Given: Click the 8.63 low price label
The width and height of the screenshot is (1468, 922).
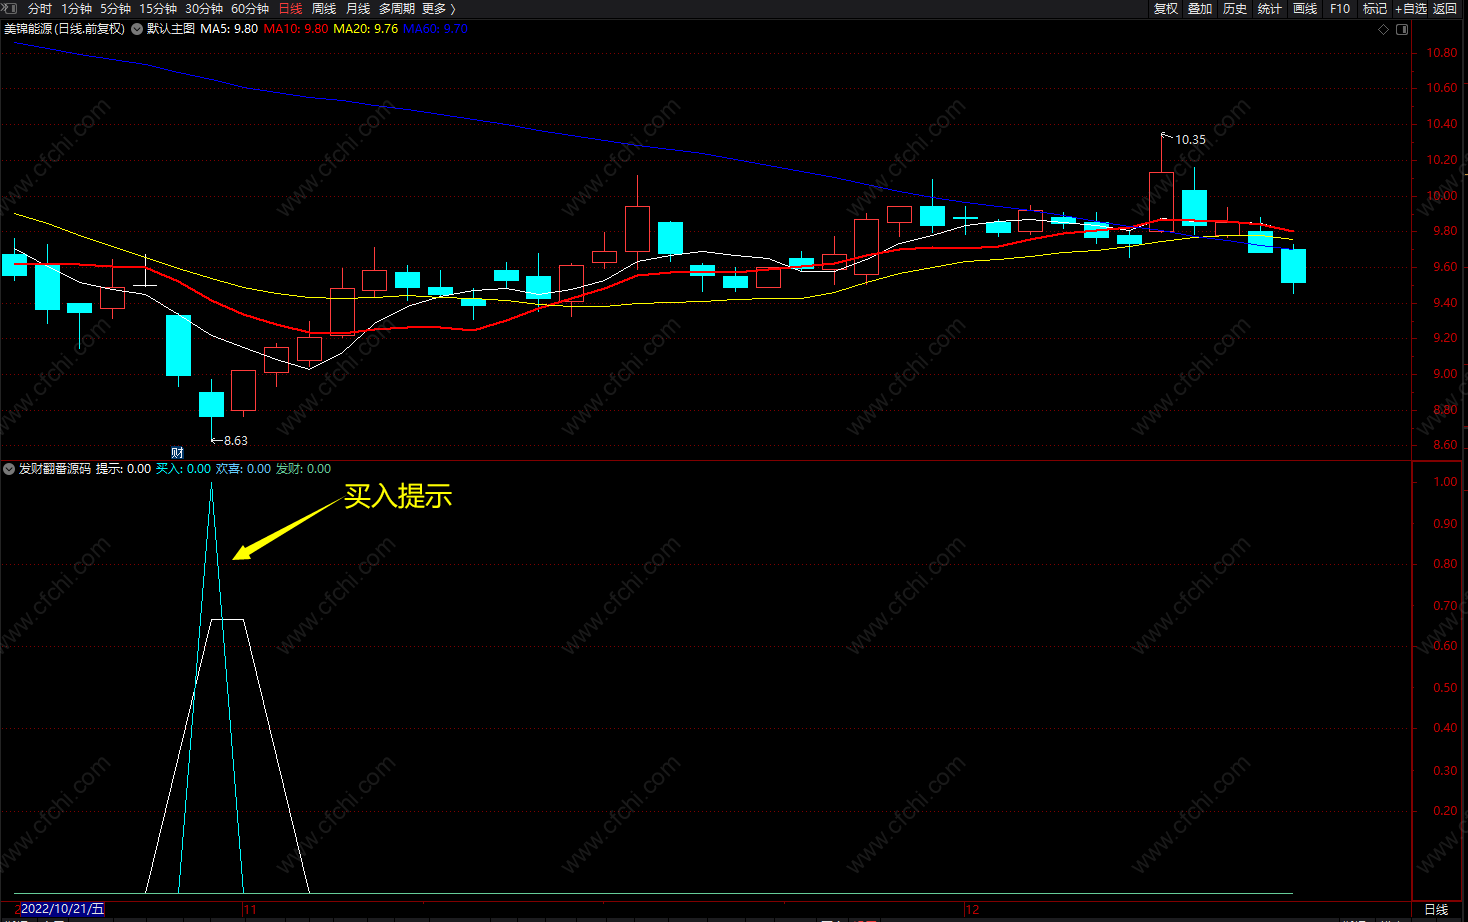Looking at the screenshot, I should coord(236,440).
